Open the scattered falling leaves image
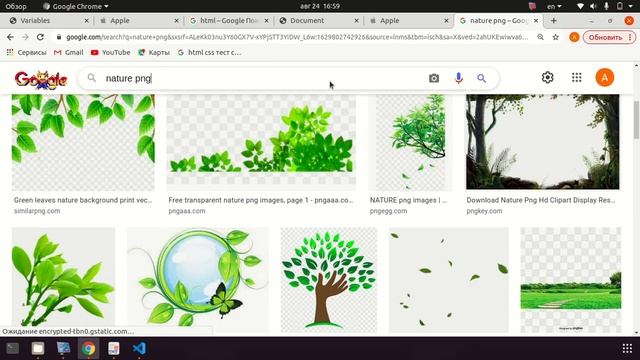640x360 pixels. click(x=449, y=280)
